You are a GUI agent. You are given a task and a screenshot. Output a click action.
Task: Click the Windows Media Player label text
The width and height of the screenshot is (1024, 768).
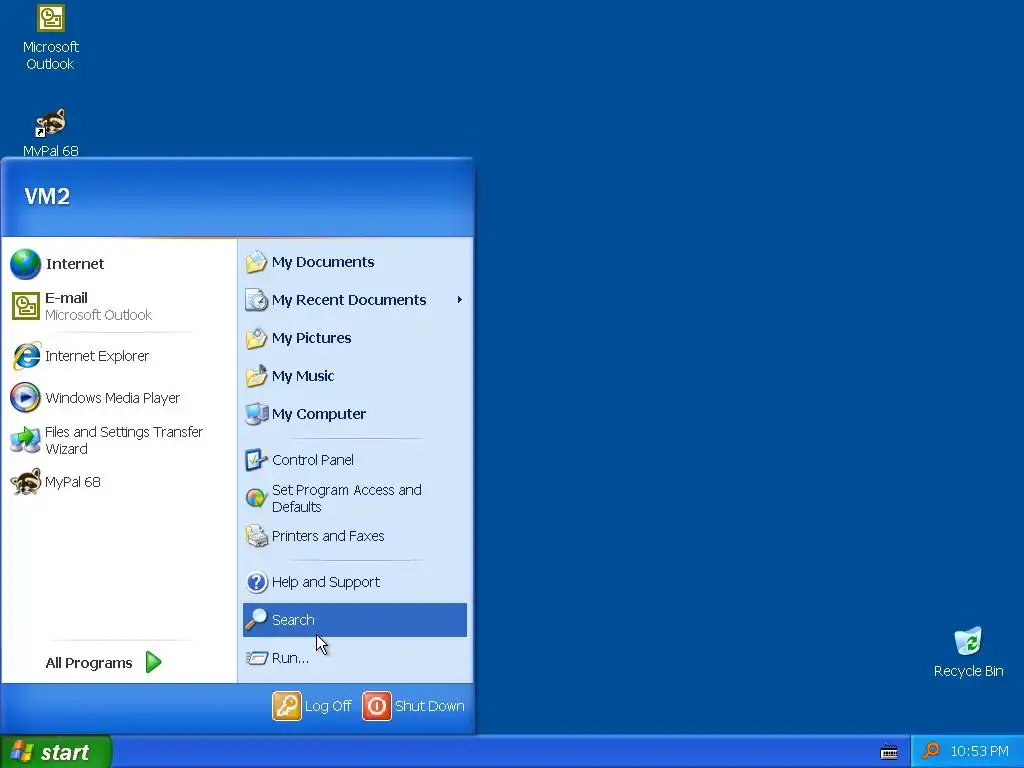[112, 398]
